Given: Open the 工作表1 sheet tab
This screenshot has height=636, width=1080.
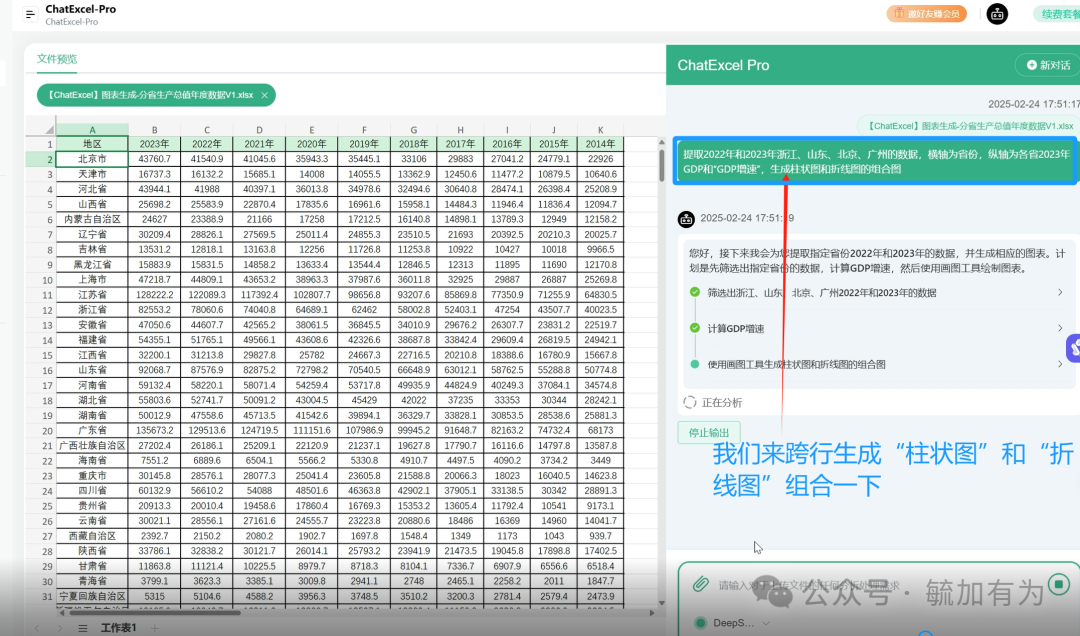Looking at the screenshot, I should [118, 628].
